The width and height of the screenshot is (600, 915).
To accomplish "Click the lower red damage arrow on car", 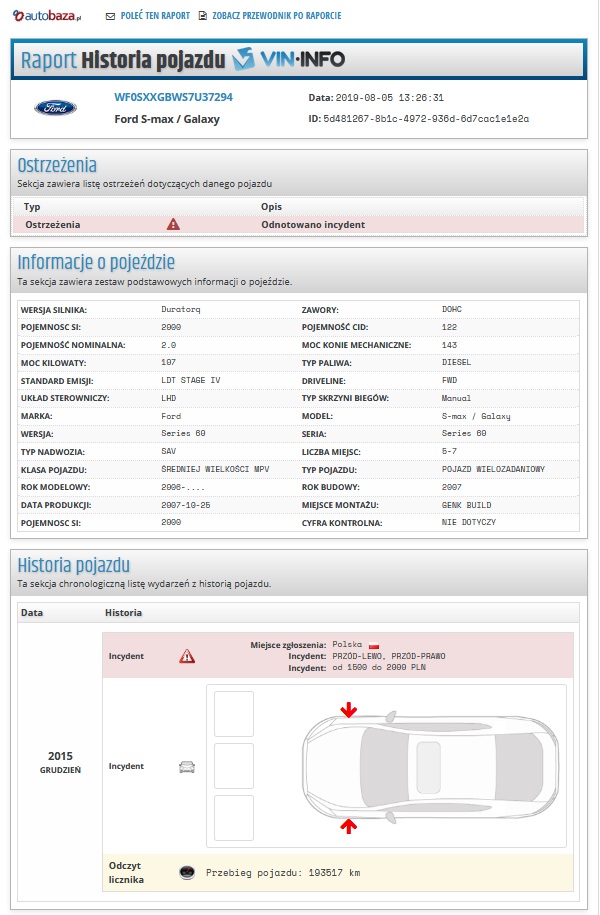I will [348, 826].
